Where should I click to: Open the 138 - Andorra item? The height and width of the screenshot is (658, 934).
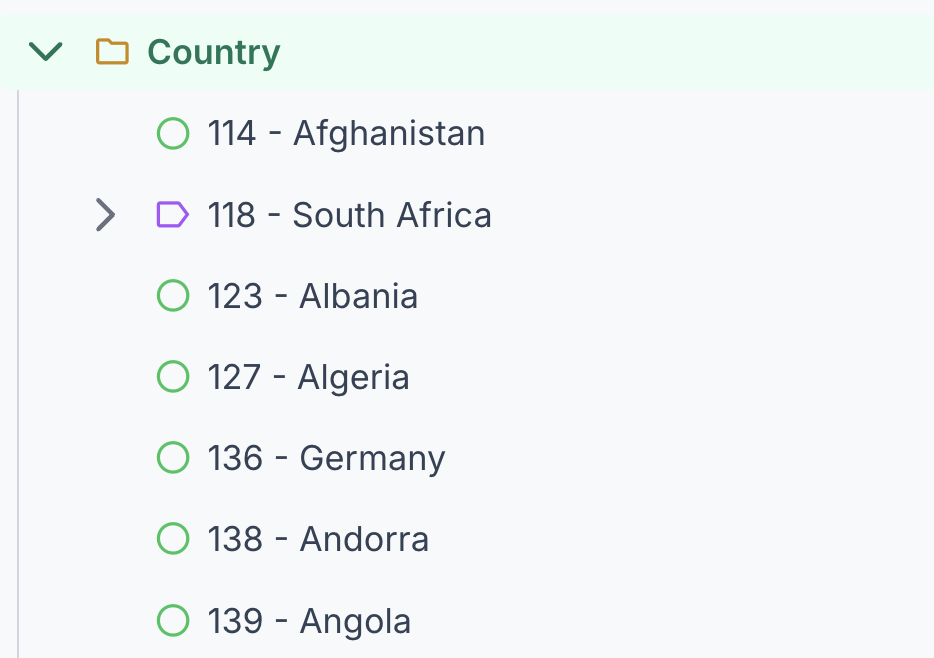coord(318,539)
